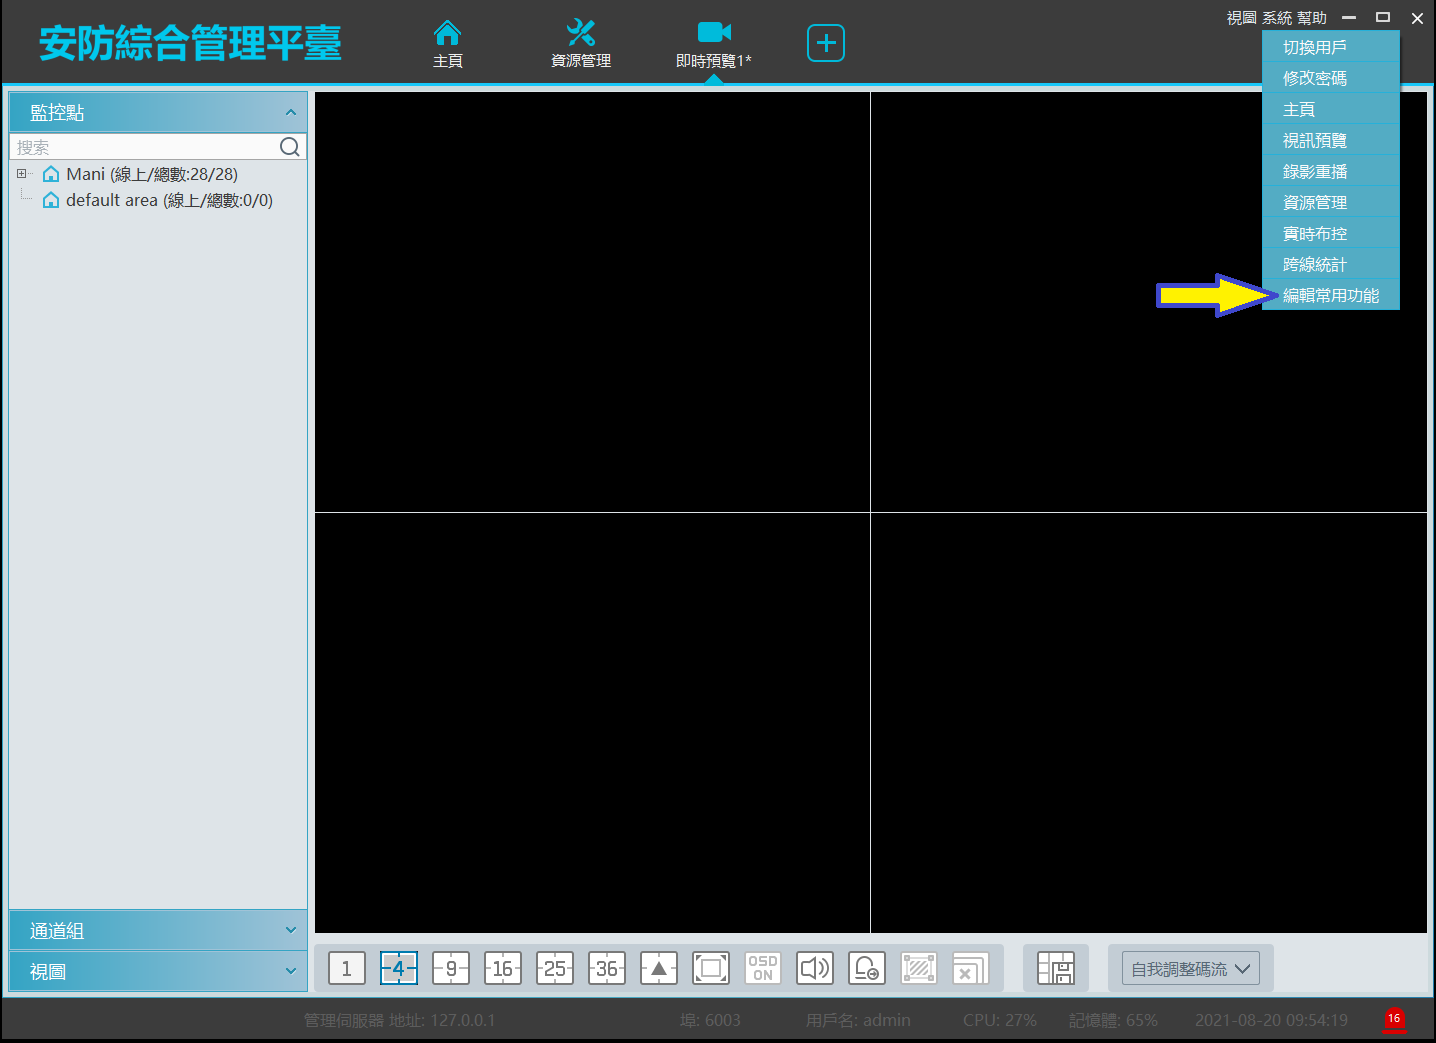Choose 錄影重播 playback menu entry

click(1314, 171)
